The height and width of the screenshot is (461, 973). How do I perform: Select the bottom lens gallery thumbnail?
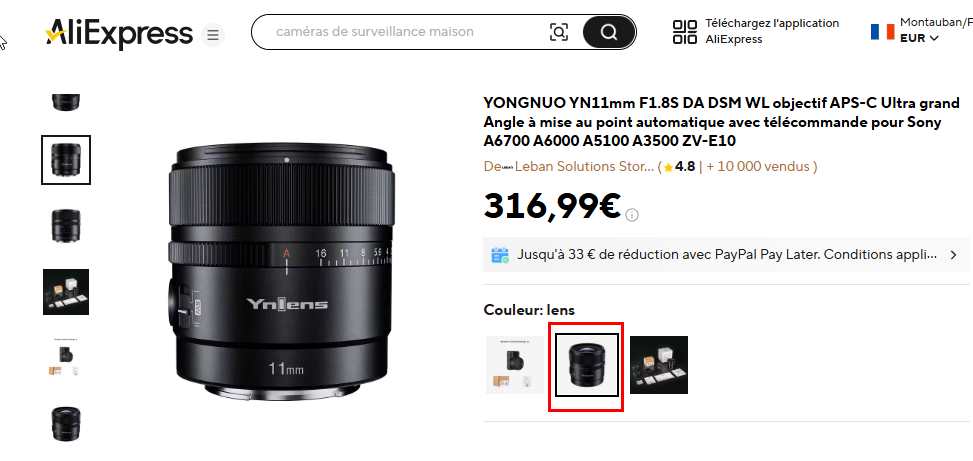pyautogui.click(x=66, y=423)
